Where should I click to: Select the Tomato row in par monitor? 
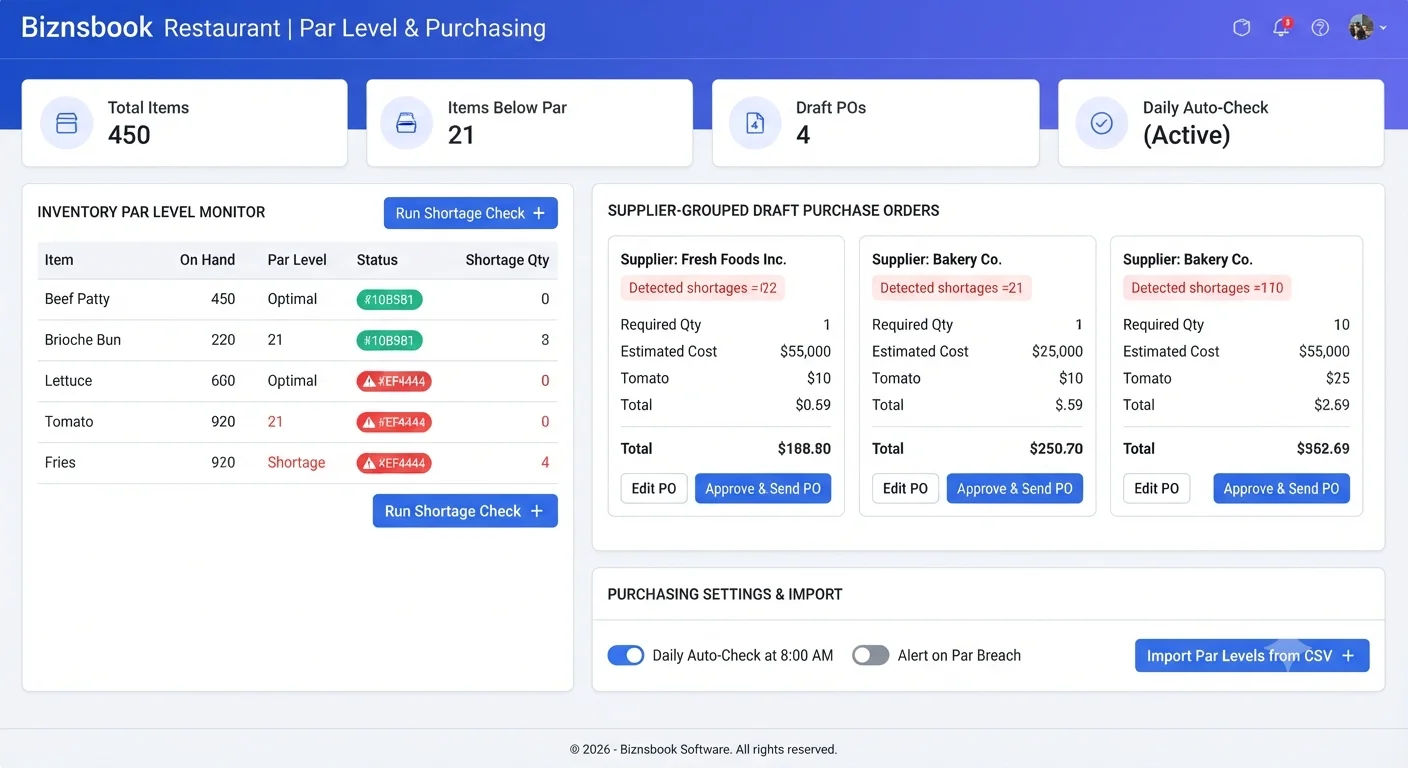click(297, 422)
